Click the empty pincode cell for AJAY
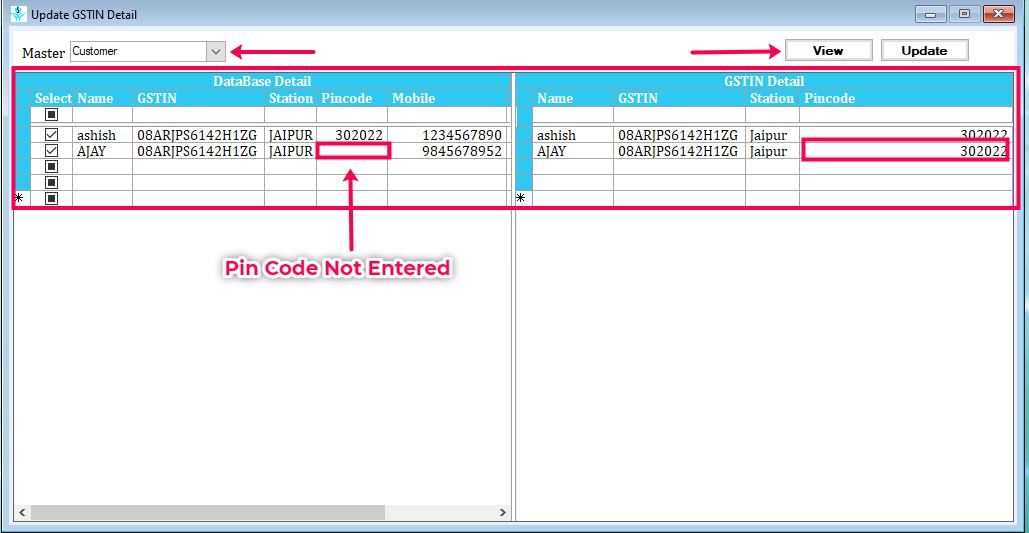This screenshot has width=1029, height=533. (x=352, y=151)
